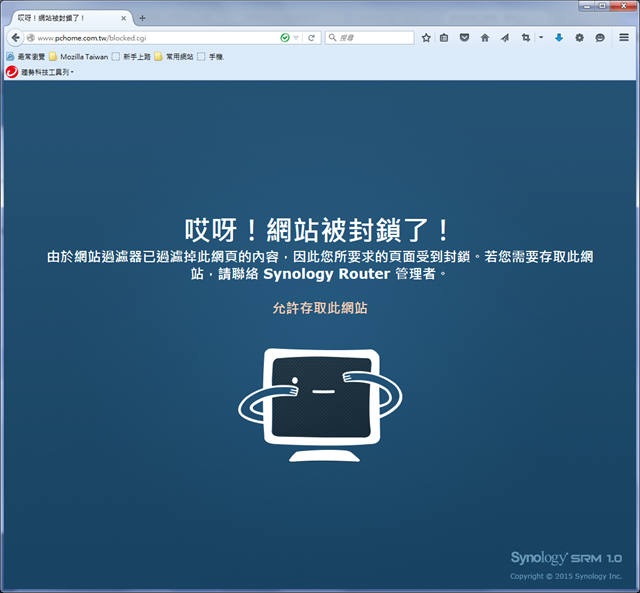
Task: Open a new tab with plus button
Action: point(142,18)
